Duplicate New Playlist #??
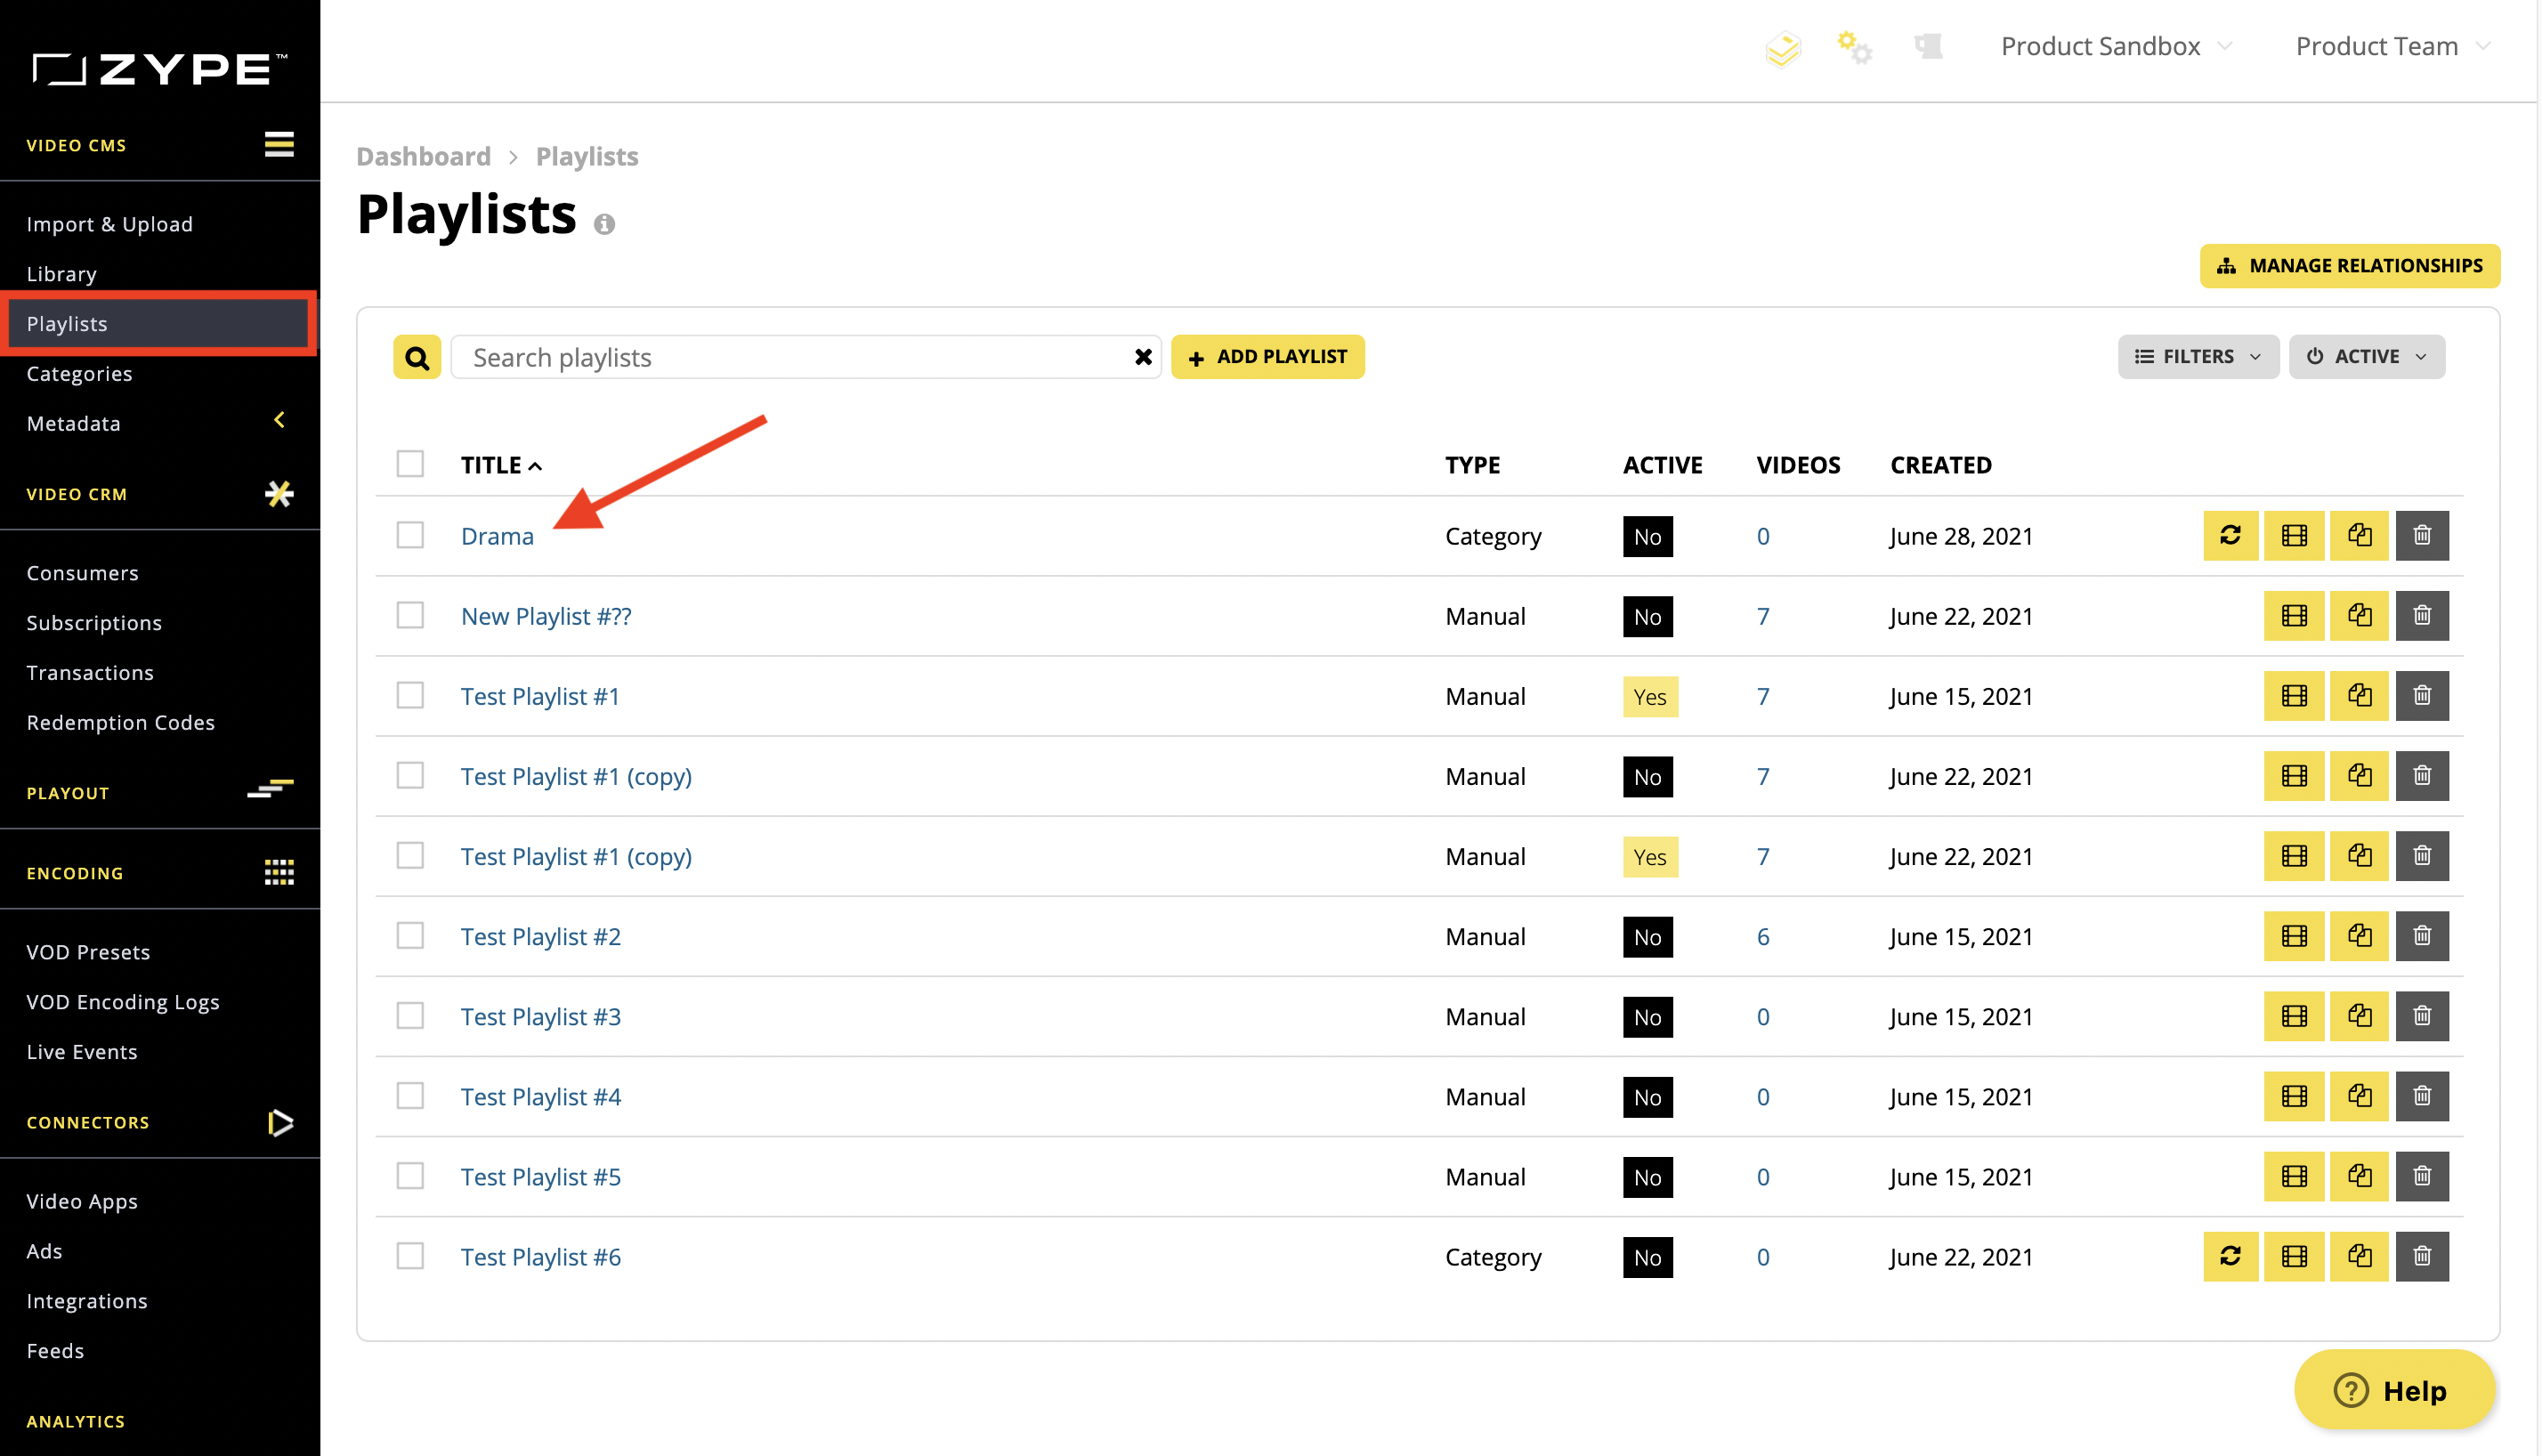The height and width of the screenshot is (1456, 2542). pyautogui.click(x=2359, y=616)
